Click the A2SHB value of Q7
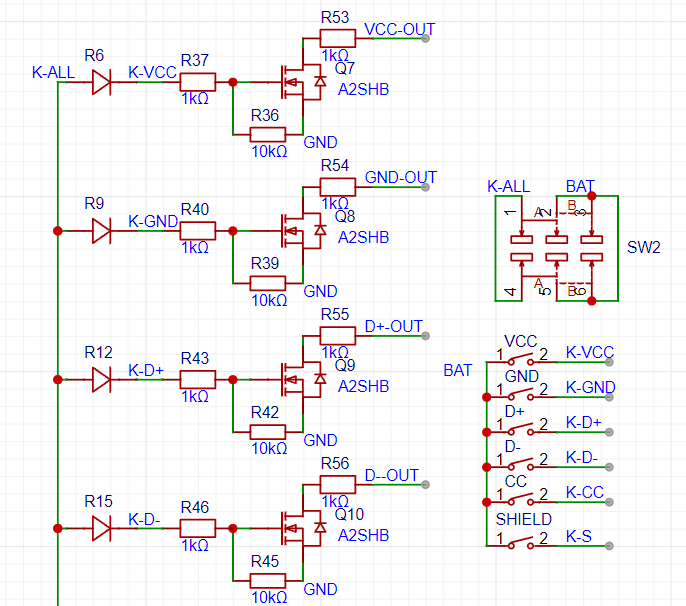686x606 pixels. tap(364, 89)
